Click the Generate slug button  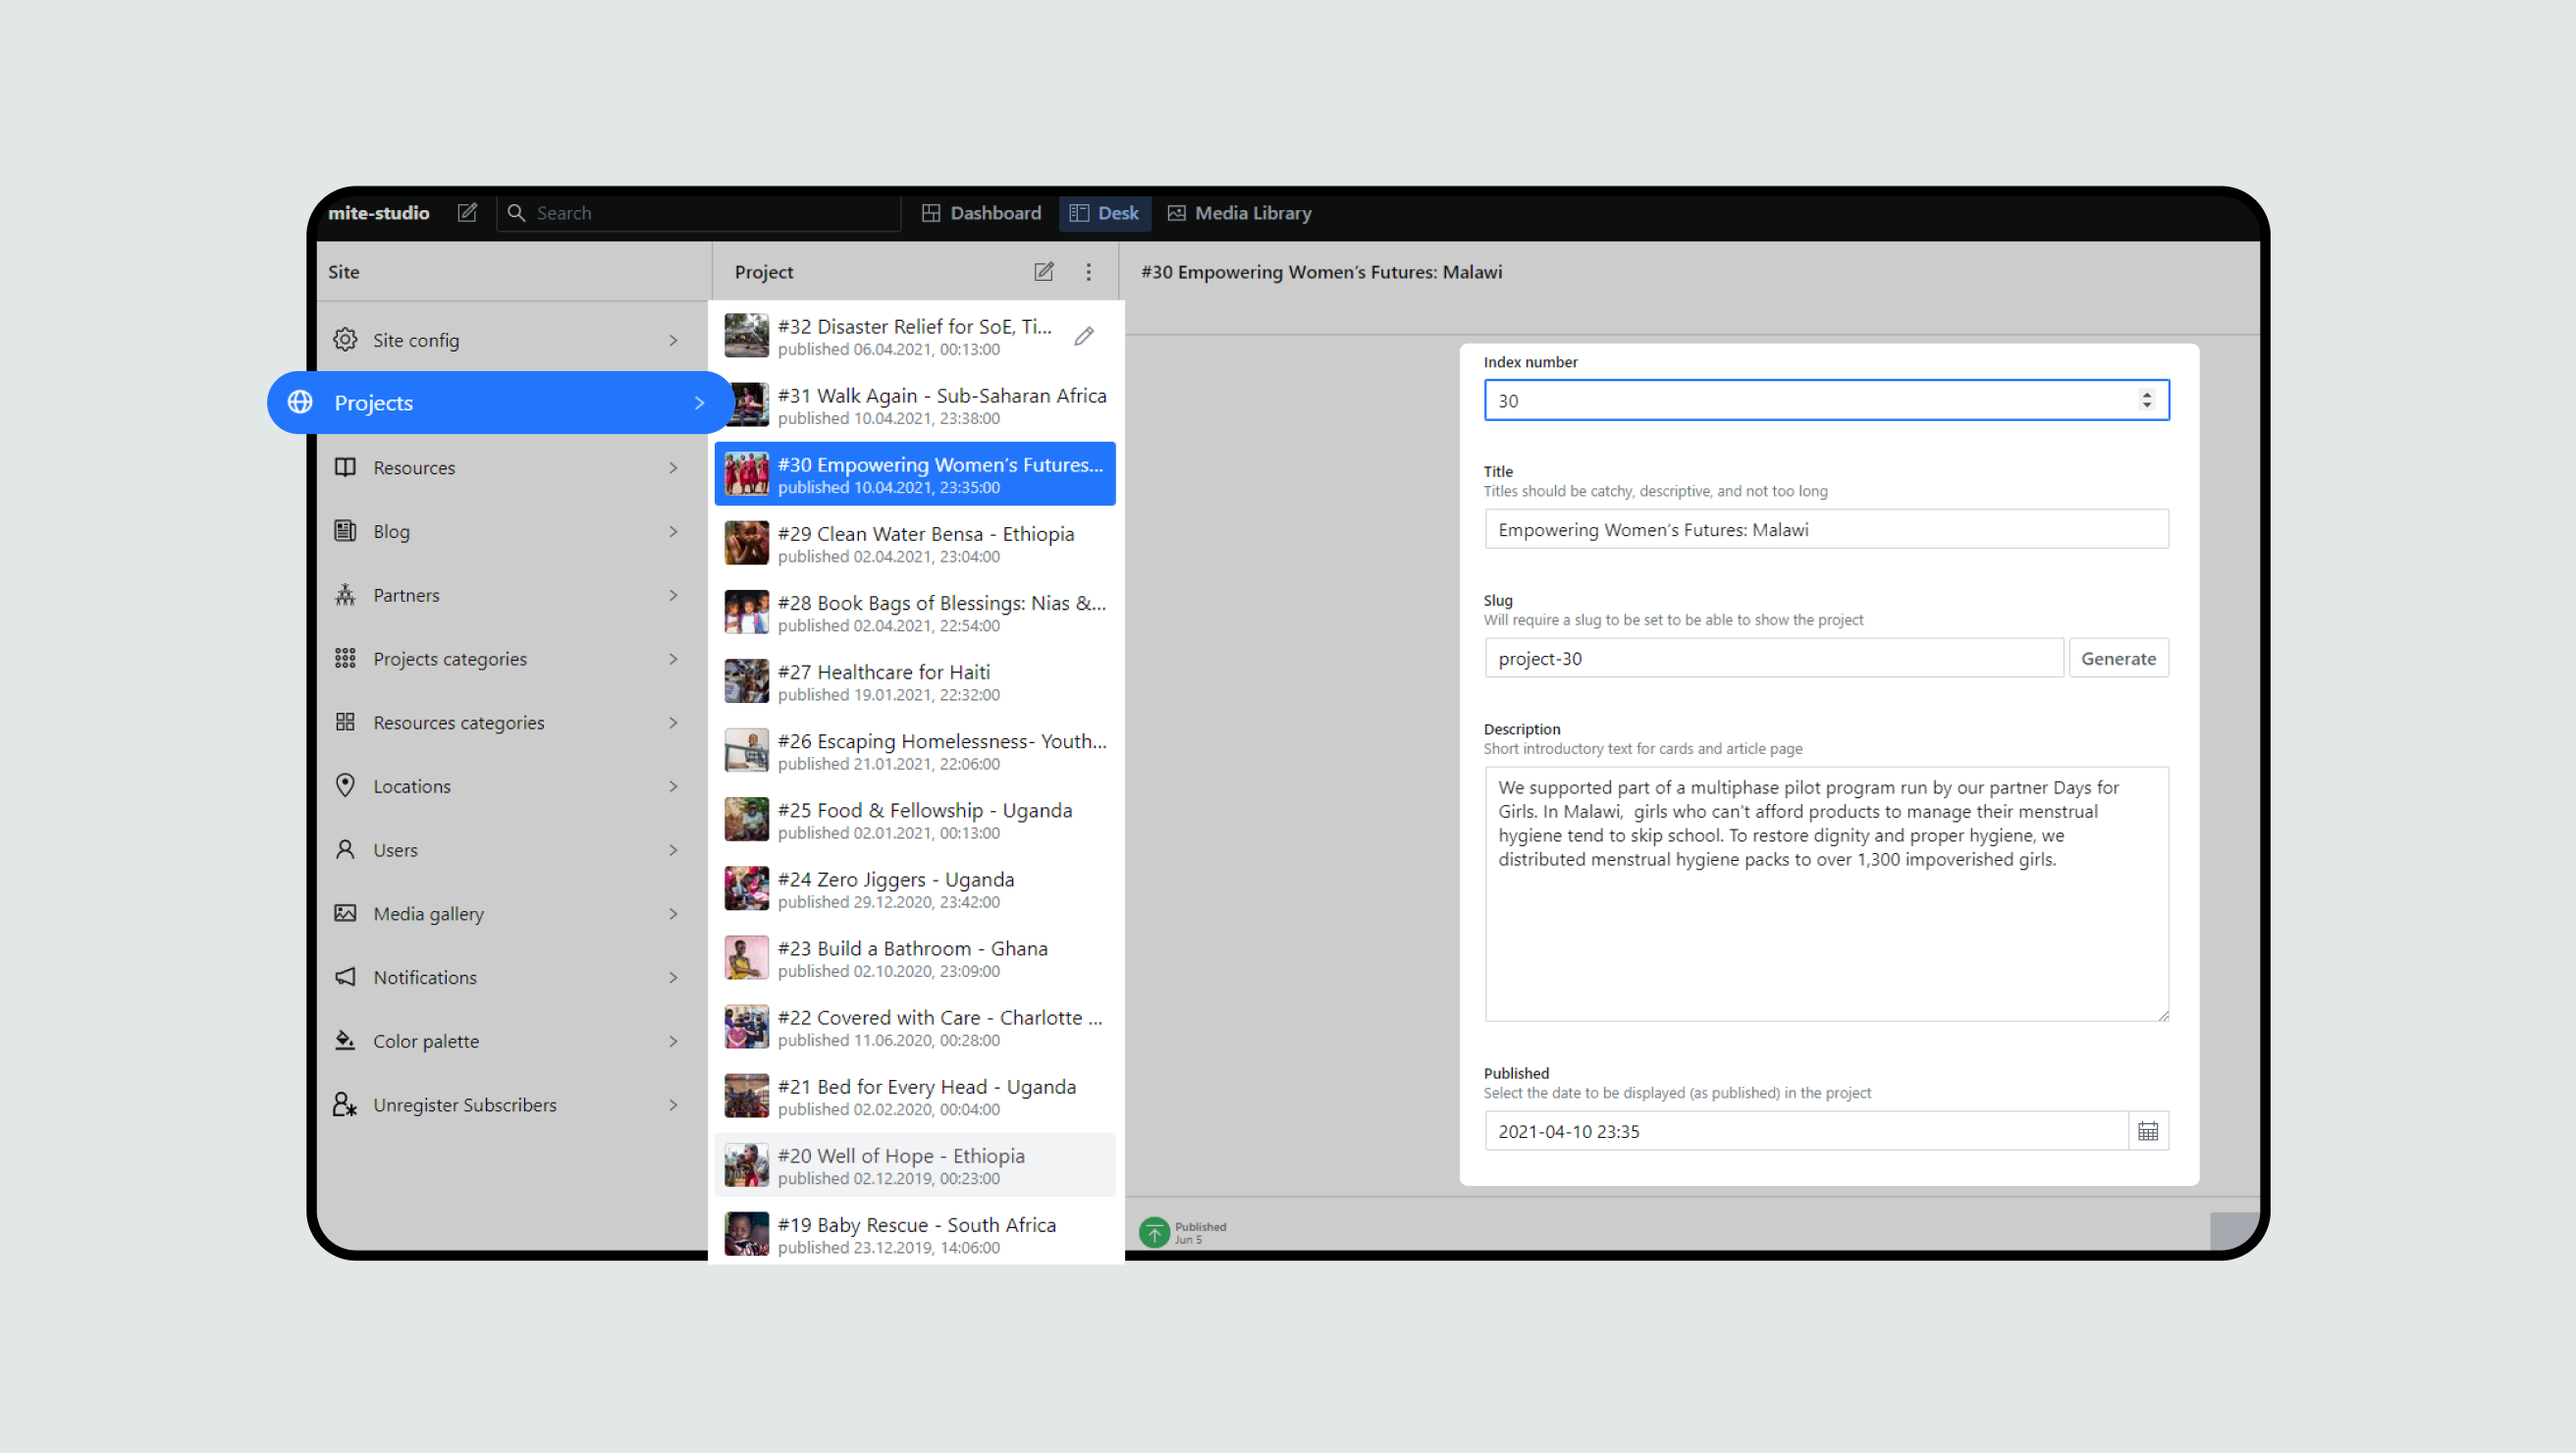pyautogui.click(x=2117, y=659)
